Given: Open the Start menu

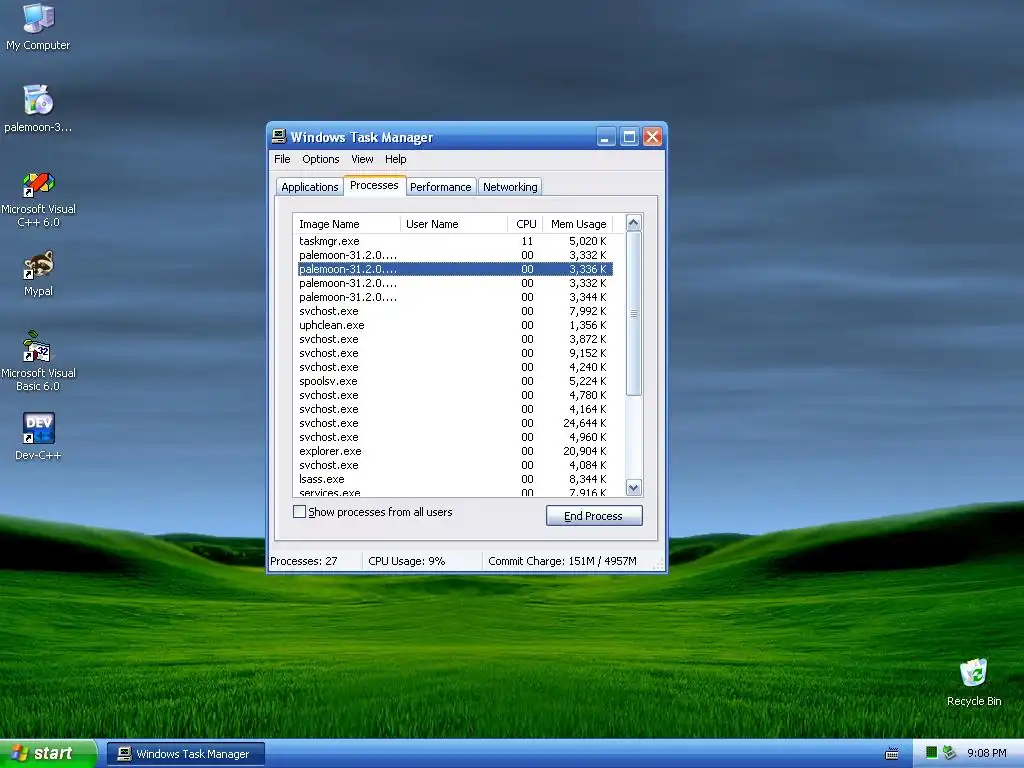Looking at the screenshot, I should click(x=48, y=754).
